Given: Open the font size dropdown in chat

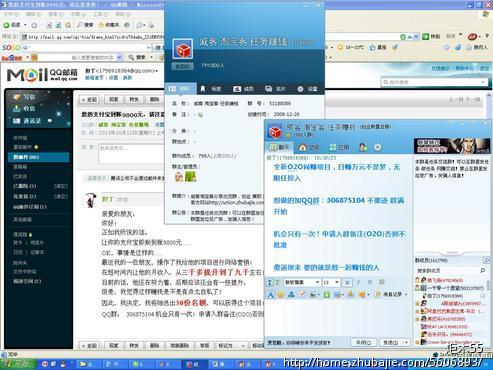Looking at the screenshot, I should click(337, 282).
